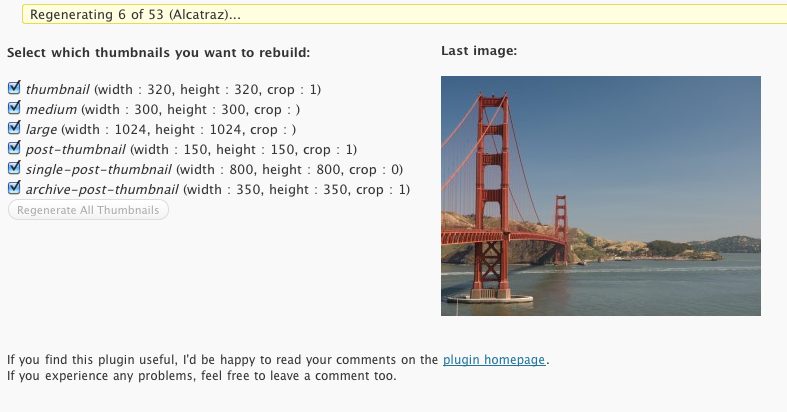Click the 'If you experience any problems' text
Viewport: 787px width, 412px height.
[x=201, y=376]
